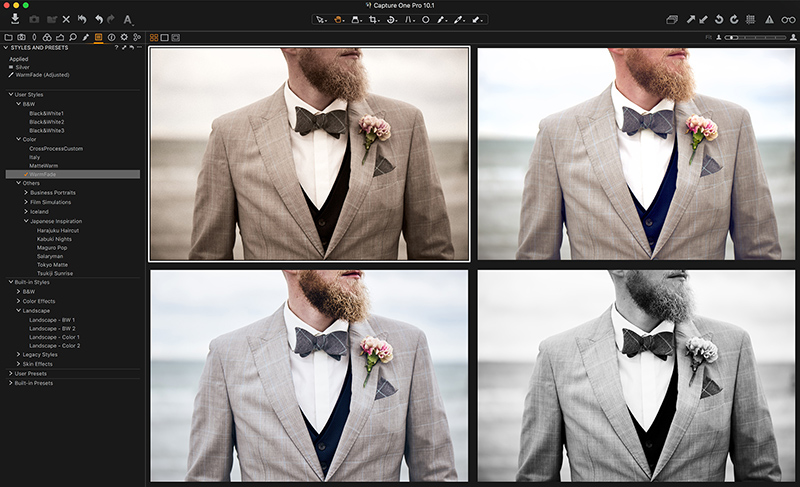Apply the Tsukiji Sunrise style
This screenshot has height=487, width=800.
[x=55, y=273]
